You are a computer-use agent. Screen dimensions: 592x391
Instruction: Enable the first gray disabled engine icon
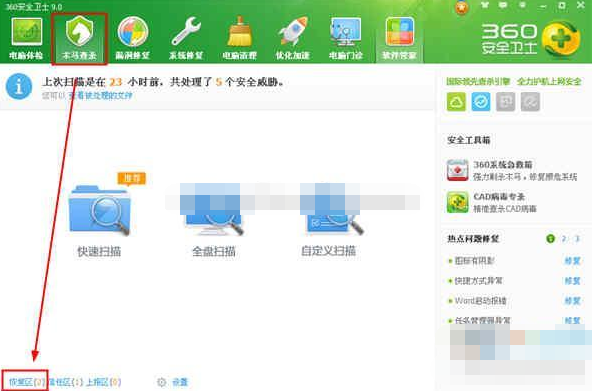(x=506, y=102)
